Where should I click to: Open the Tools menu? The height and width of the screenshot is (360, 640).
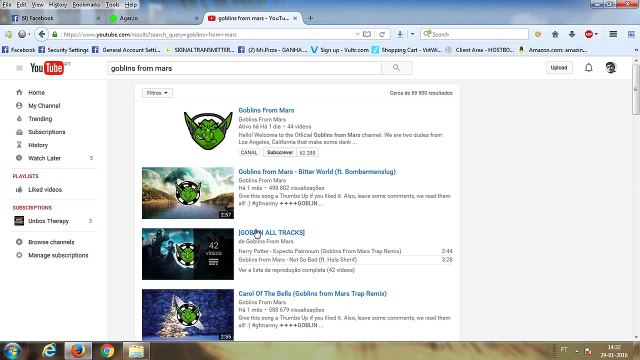point(112,4)
